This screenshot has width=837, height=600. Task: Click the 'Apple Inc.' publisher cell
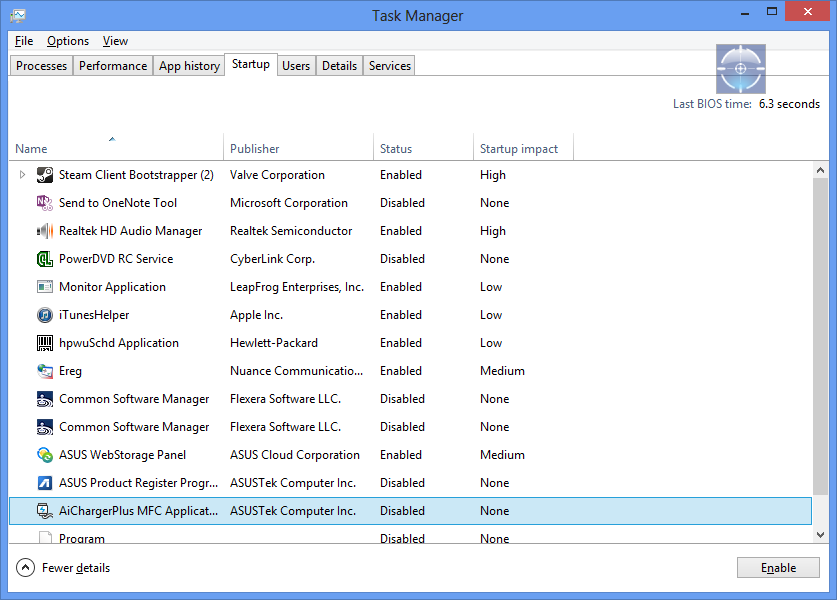[x=257, y=315]
